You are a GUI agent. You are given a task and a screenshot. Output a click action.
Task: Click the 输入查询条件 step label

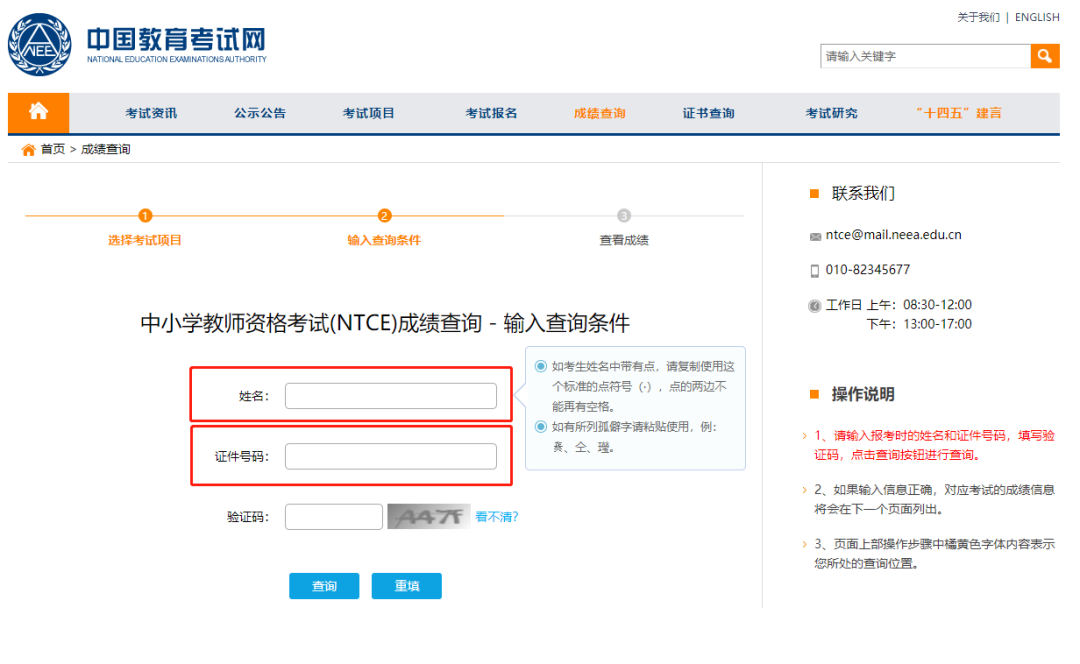[384, 240]
